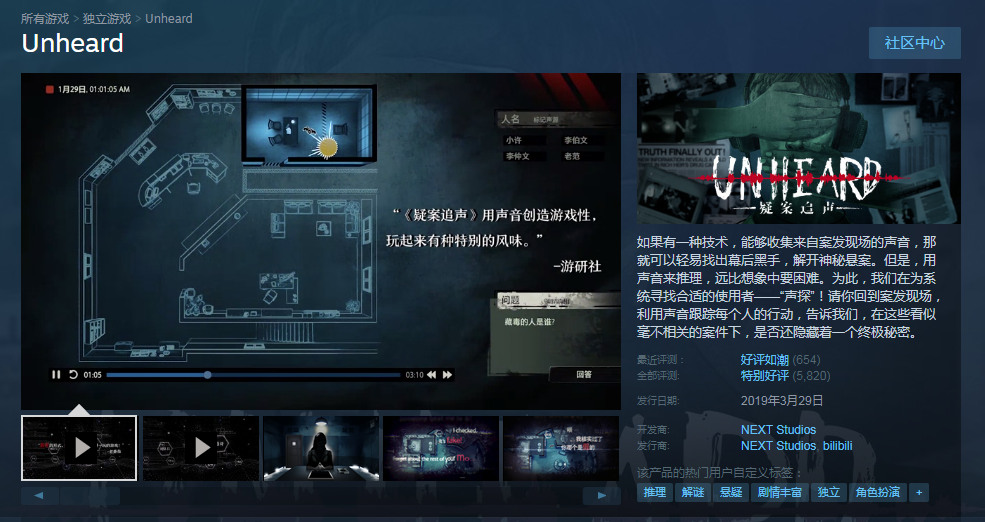Open the 特别好评 all reviews link
This screenshot has height=522, width=985.
coord(765,376)
